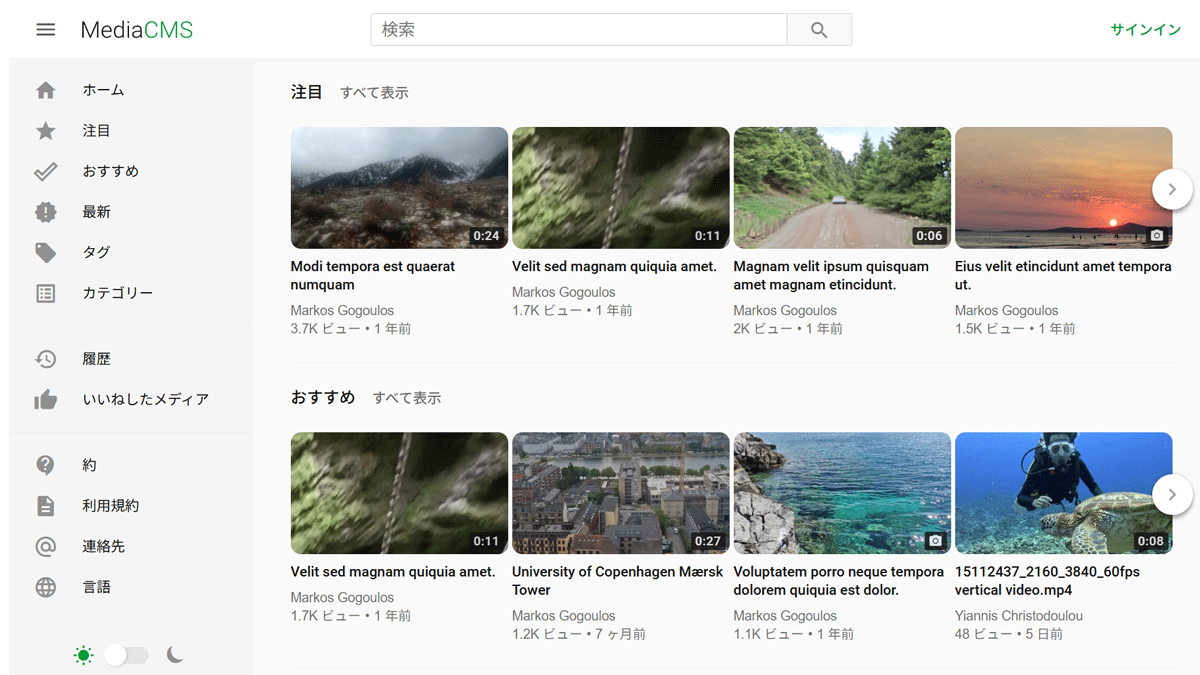1200x675 pixels.
Task: Open the scuba diver turtle video thumbnail
Action: pyautogui.click(x=1063, y=493)
